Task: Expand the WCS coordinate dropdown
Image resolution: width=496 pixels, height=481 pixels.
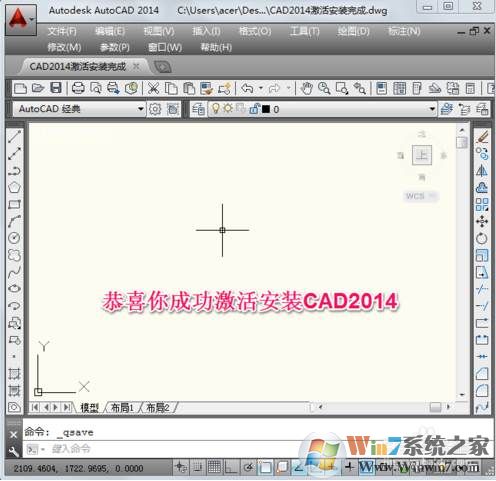Action: click(432, 196)
